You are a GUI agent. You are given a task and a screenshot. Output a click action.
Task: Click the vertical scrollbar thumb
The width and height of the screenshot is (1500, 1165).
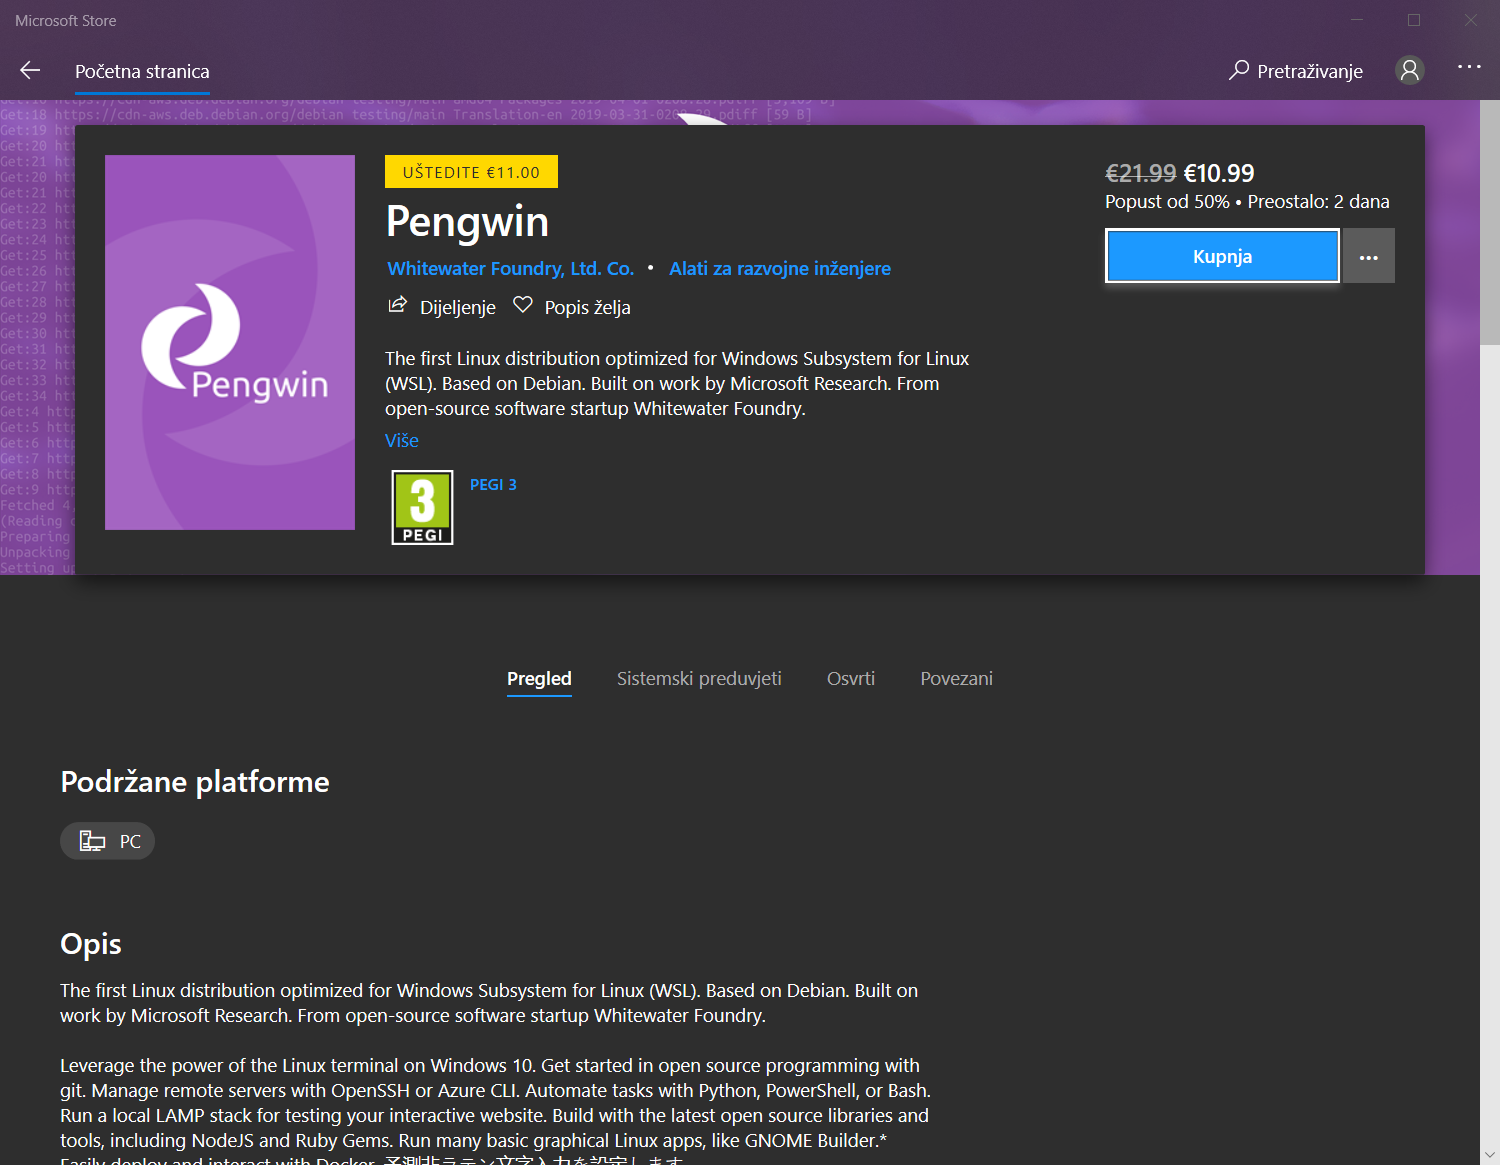coord(1490,222)
